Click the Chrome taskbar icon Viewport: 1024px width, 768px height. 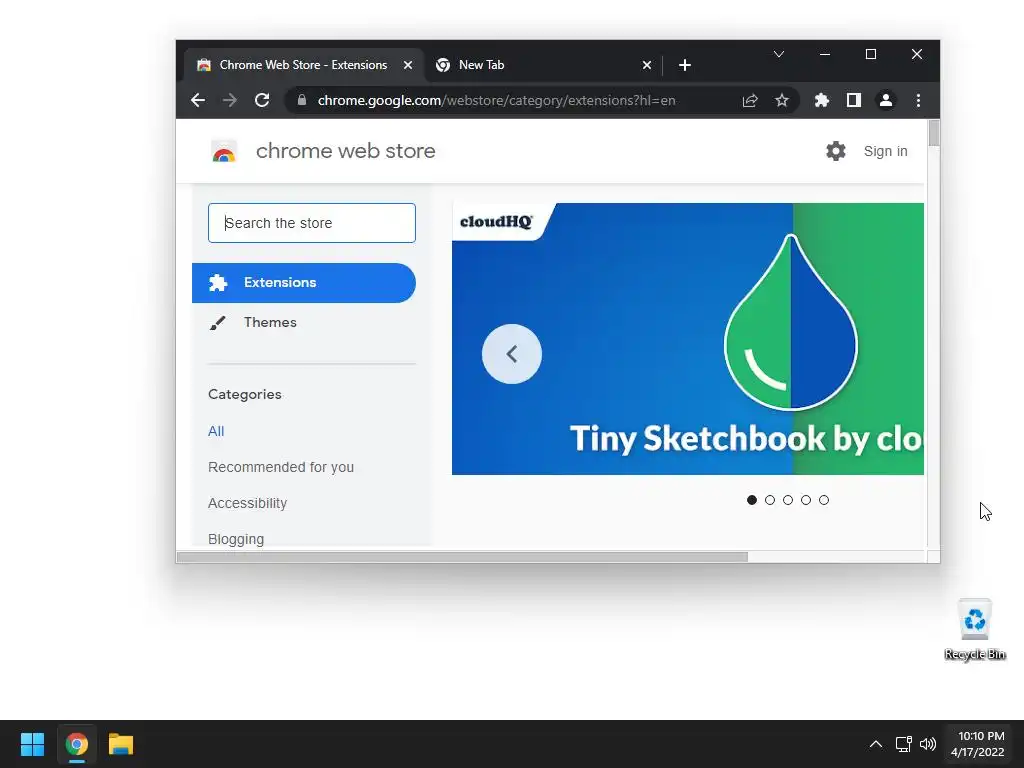point(76,744)
